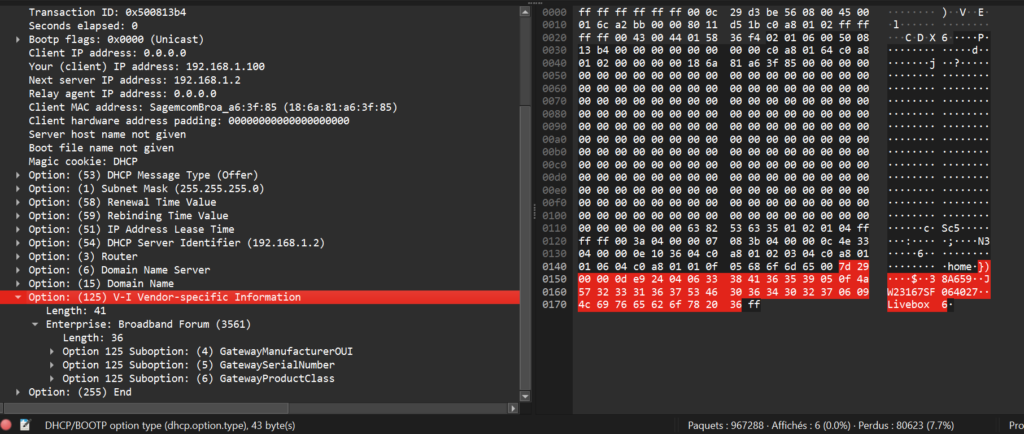Expand Option 1 Subnet Mask
The height and width of the screenshot is (434, 1024).
tap(19, 188)
